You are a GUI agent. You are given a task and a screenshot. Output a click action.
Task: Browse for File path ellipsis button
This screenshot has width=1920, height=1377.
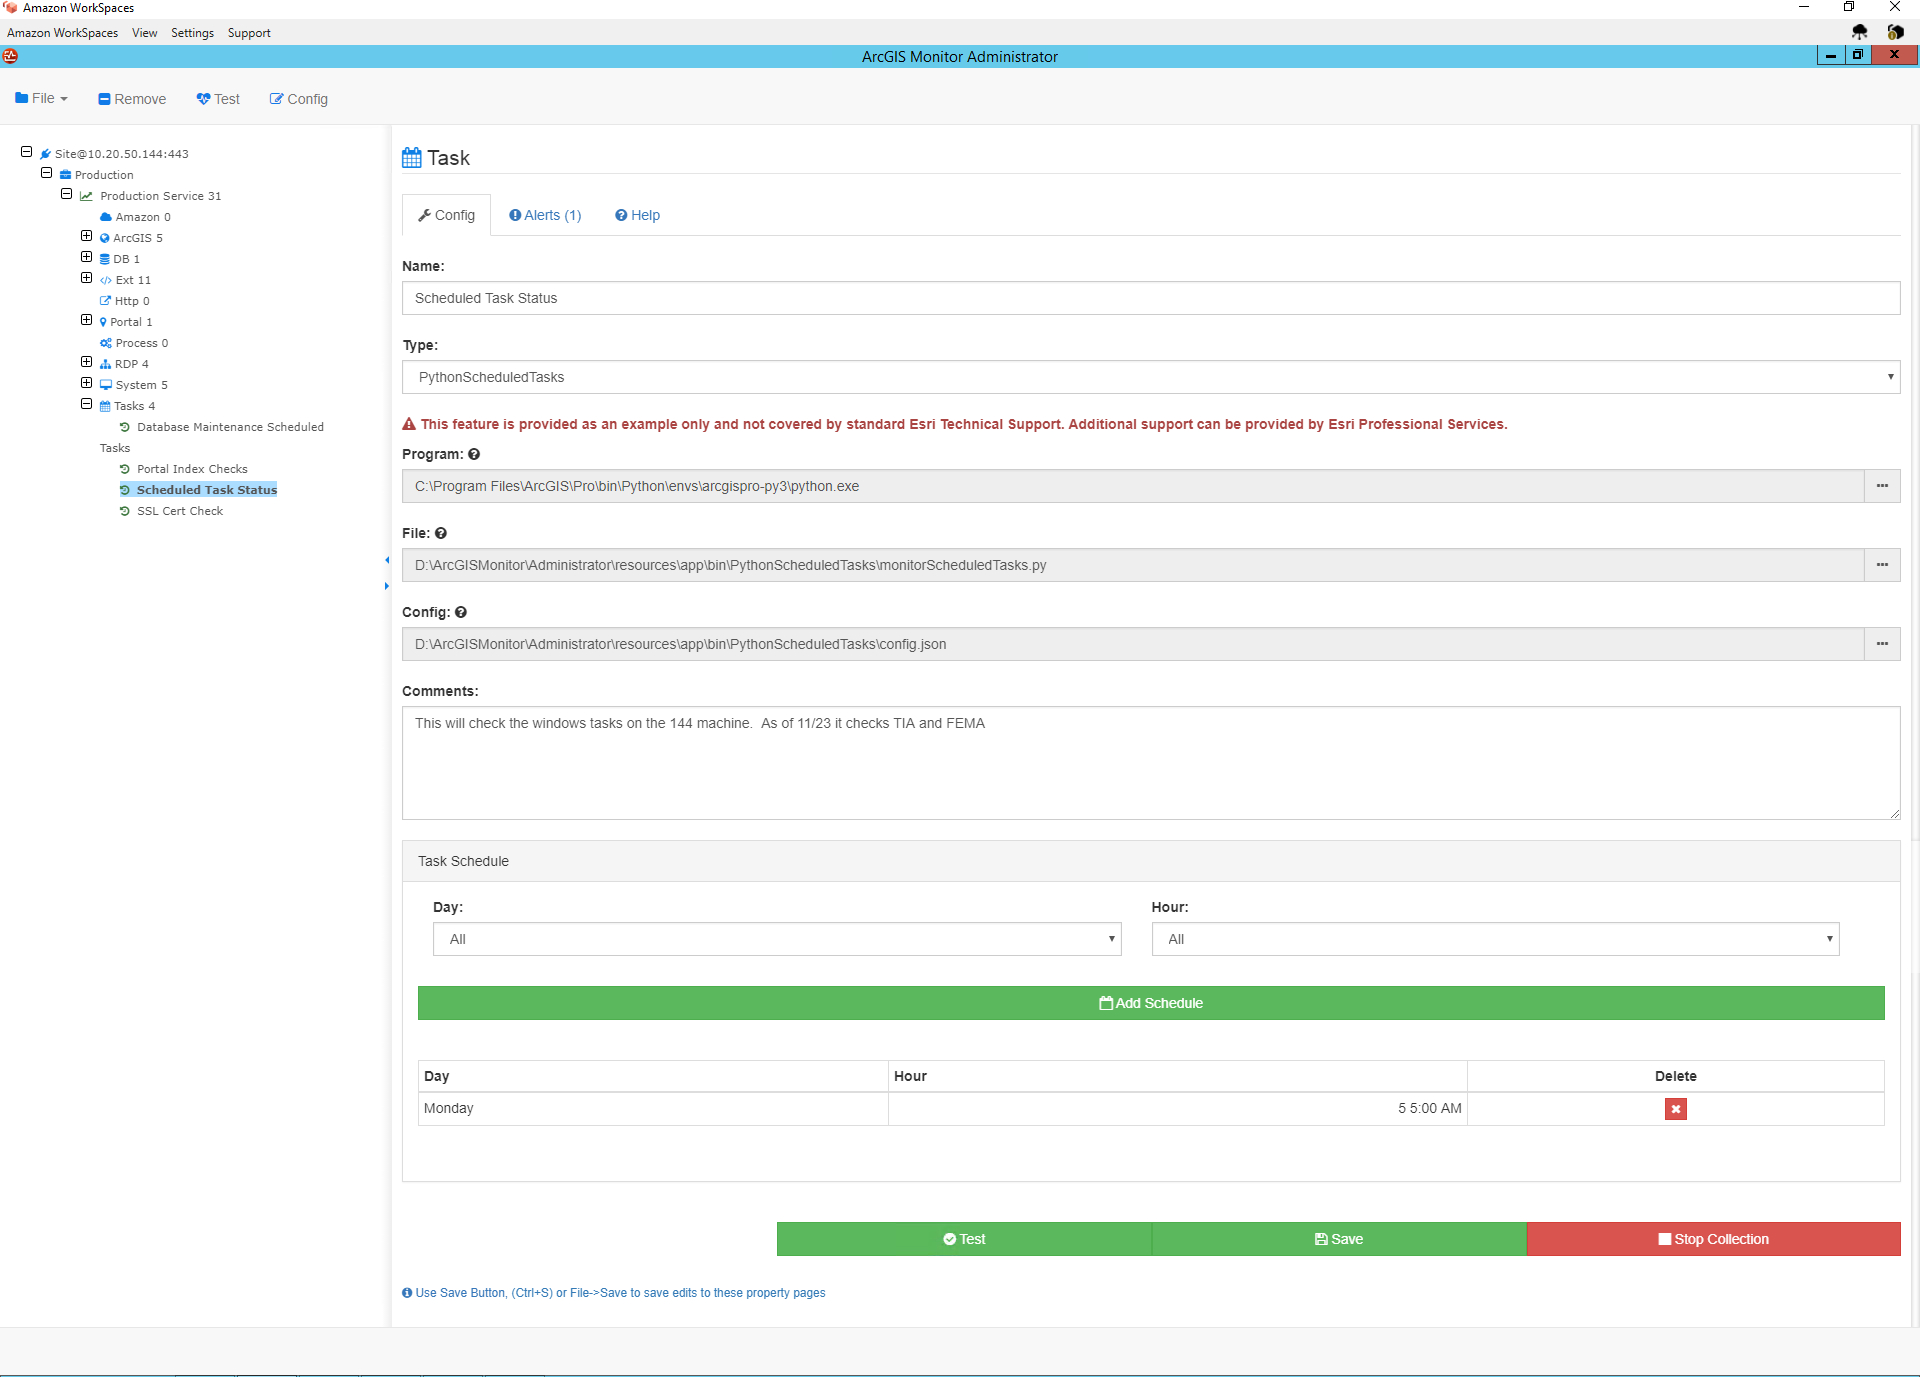click(x=1882, y=565)
